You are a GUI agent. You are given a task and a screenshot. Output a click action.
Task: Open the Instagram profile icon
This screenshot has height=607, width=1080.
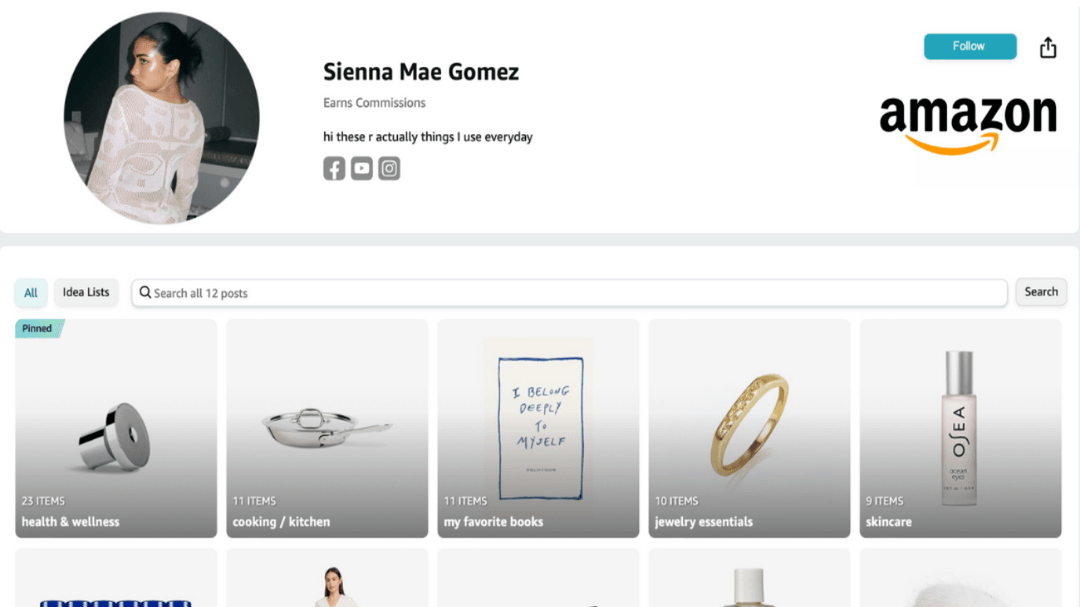click(390, 168)
